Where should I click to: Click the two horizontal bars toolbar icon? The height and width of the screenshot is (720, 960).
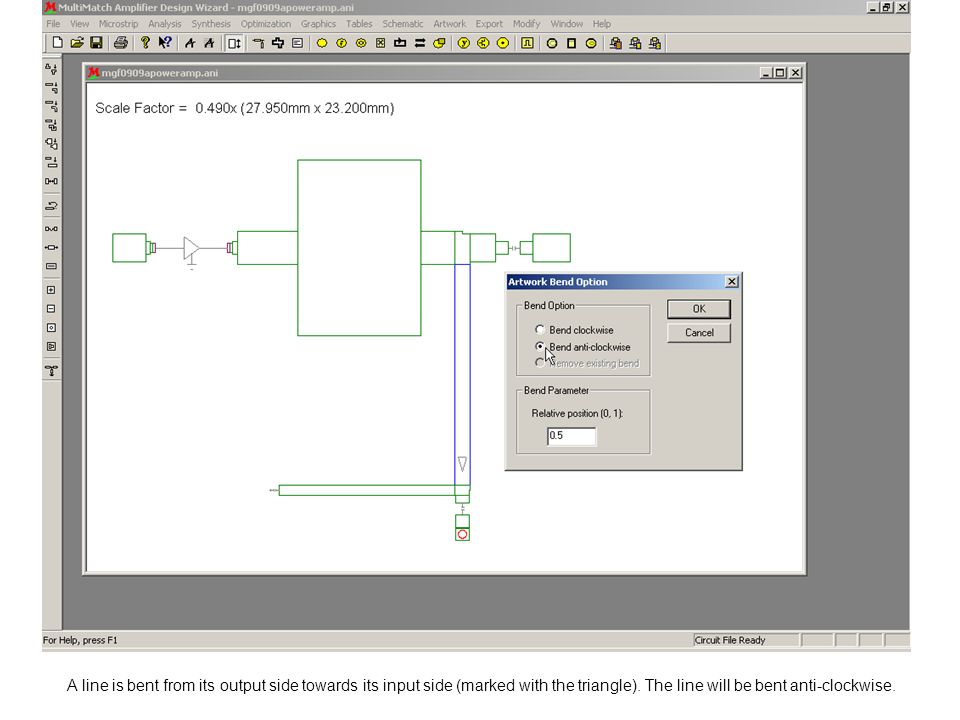point(420,43)
